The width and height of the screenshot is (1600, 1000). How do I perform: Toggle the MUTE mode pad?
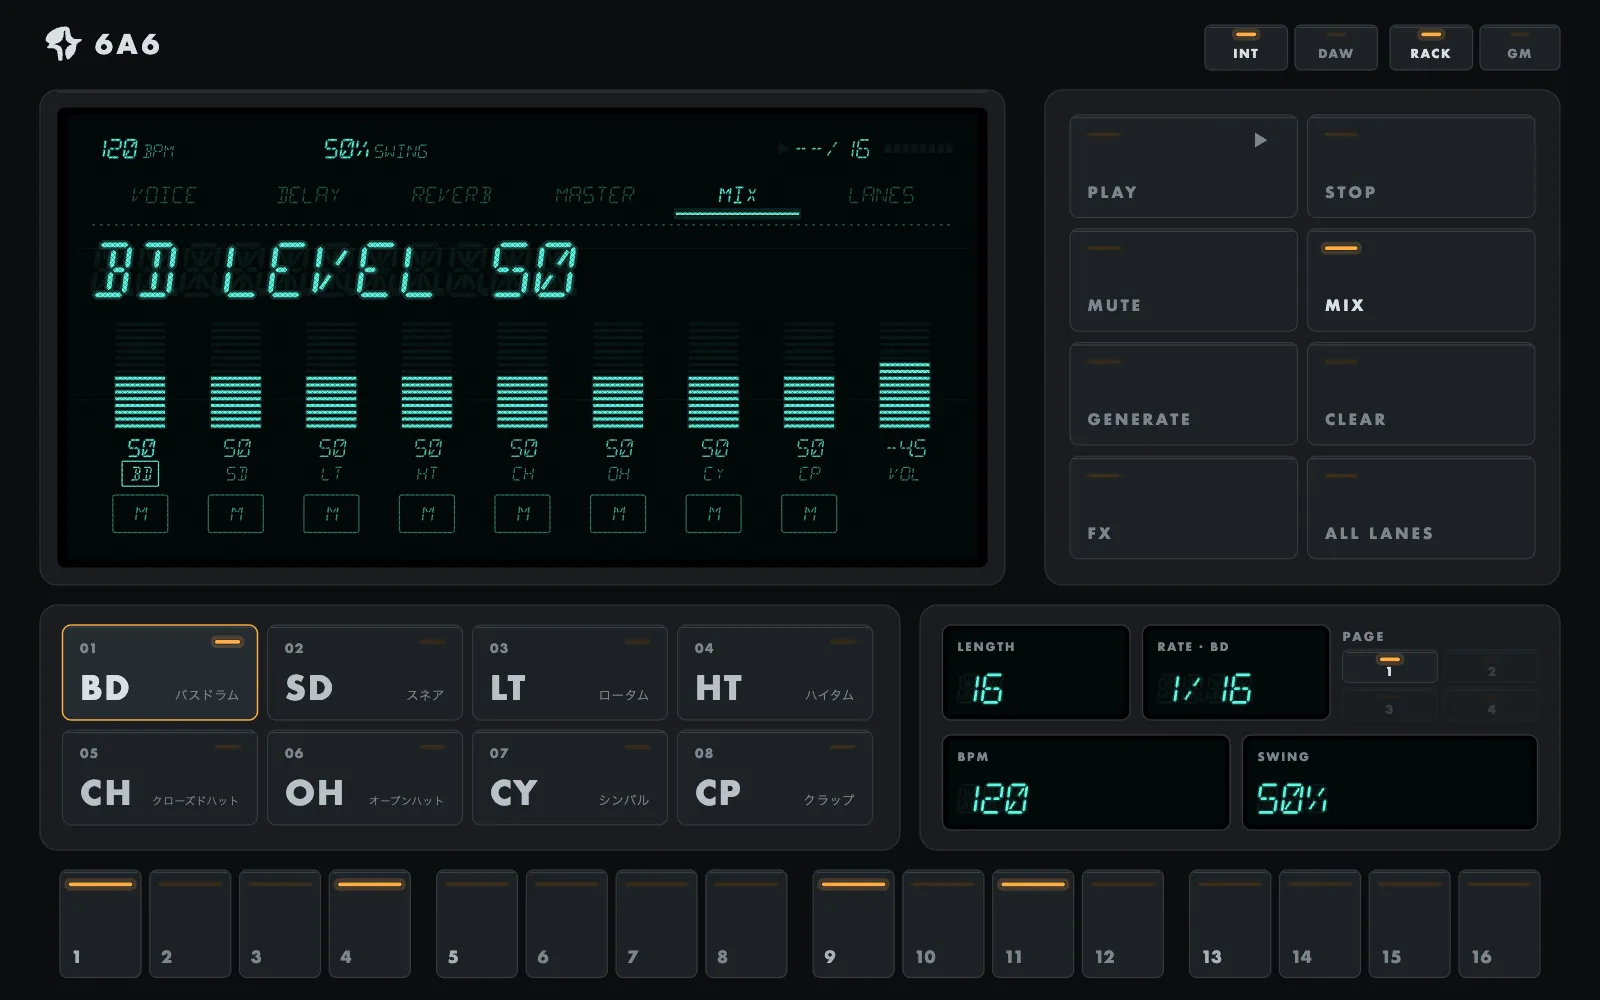(1183, 280)
